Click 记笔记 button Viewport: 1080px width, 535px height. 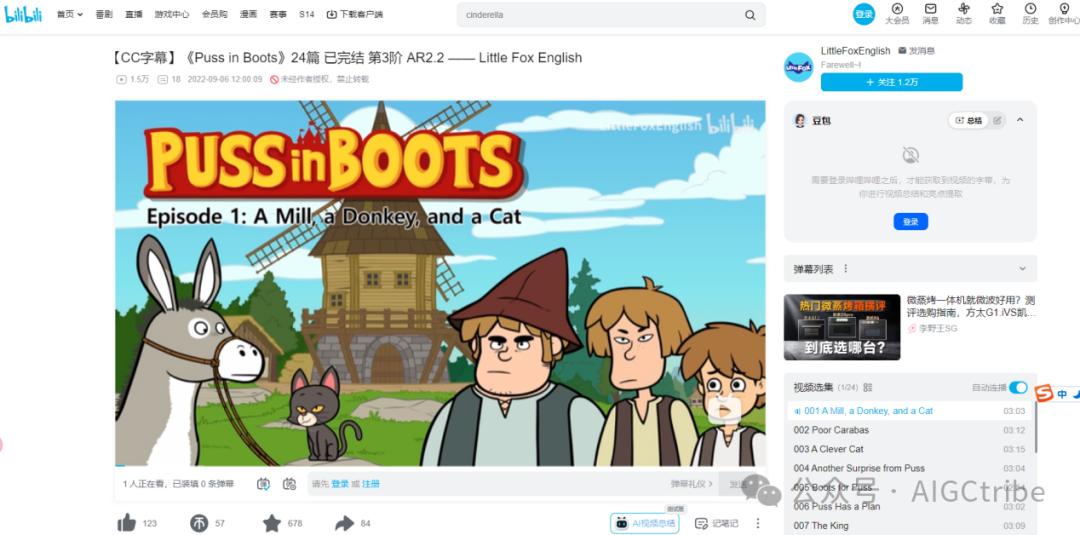717,523
